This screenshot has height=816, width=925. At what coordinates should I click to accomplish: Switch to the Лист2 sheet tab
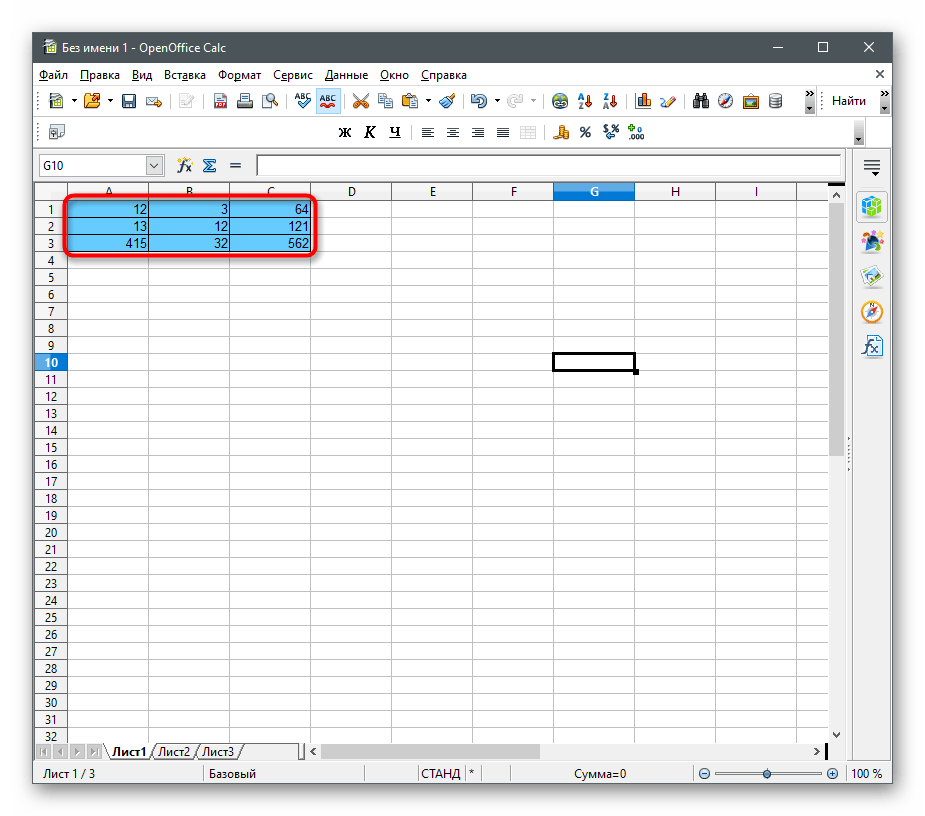pos(174,752)
